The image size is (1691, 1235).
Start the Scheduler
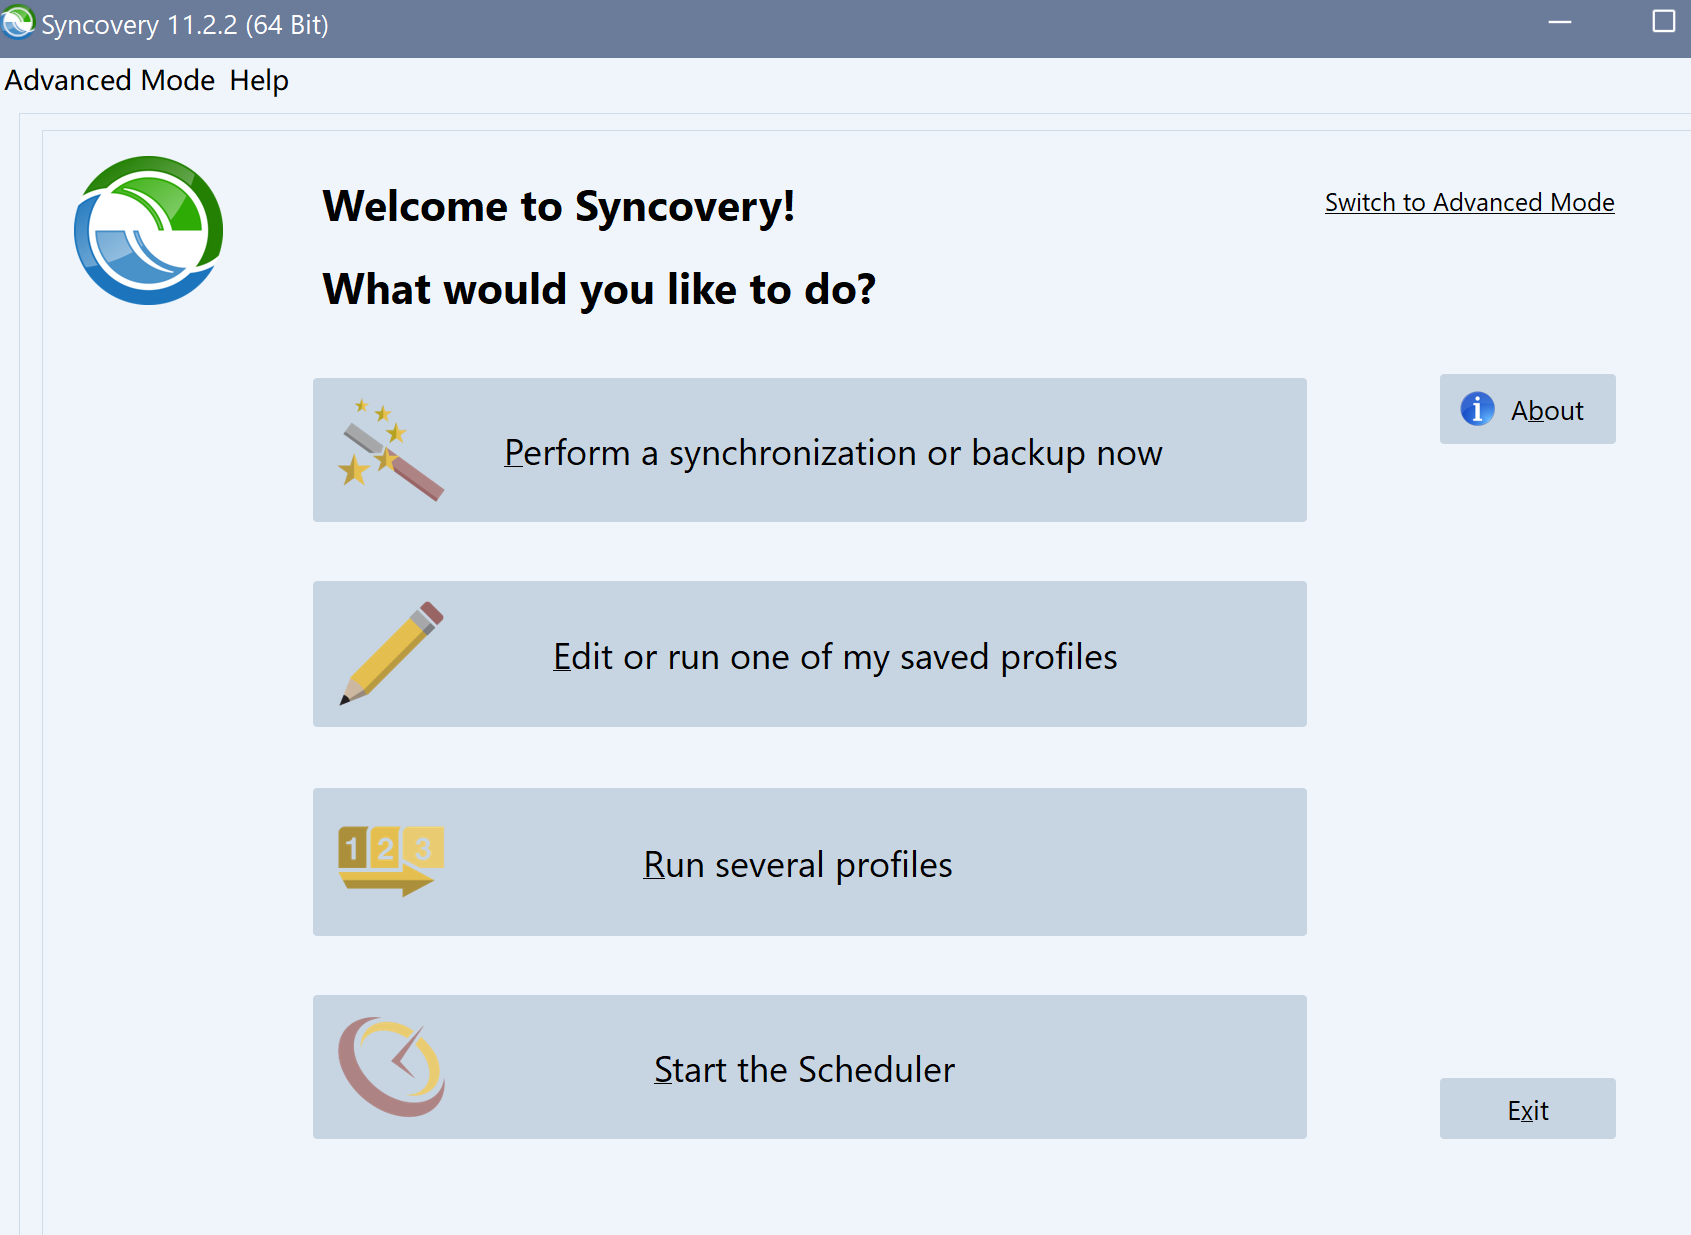(809, 1067)
